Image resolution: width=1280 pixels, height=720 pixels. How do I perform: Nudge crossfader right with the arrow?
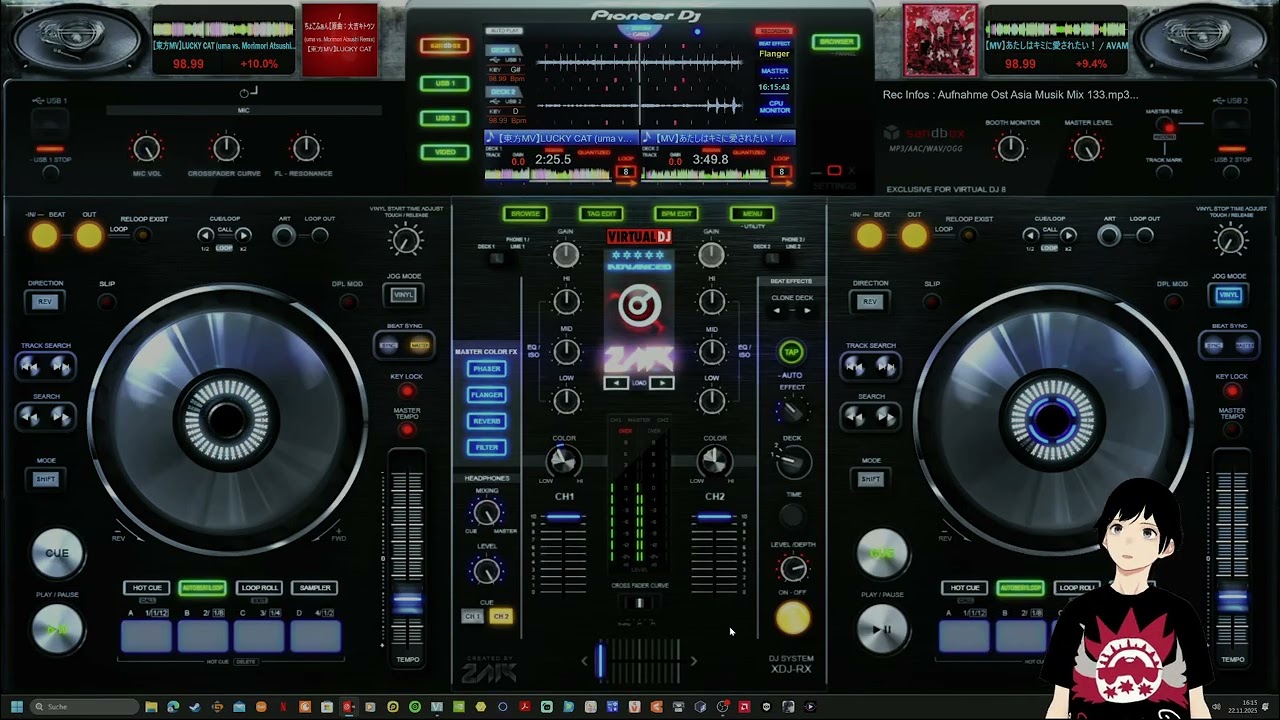tap(693, 660)
